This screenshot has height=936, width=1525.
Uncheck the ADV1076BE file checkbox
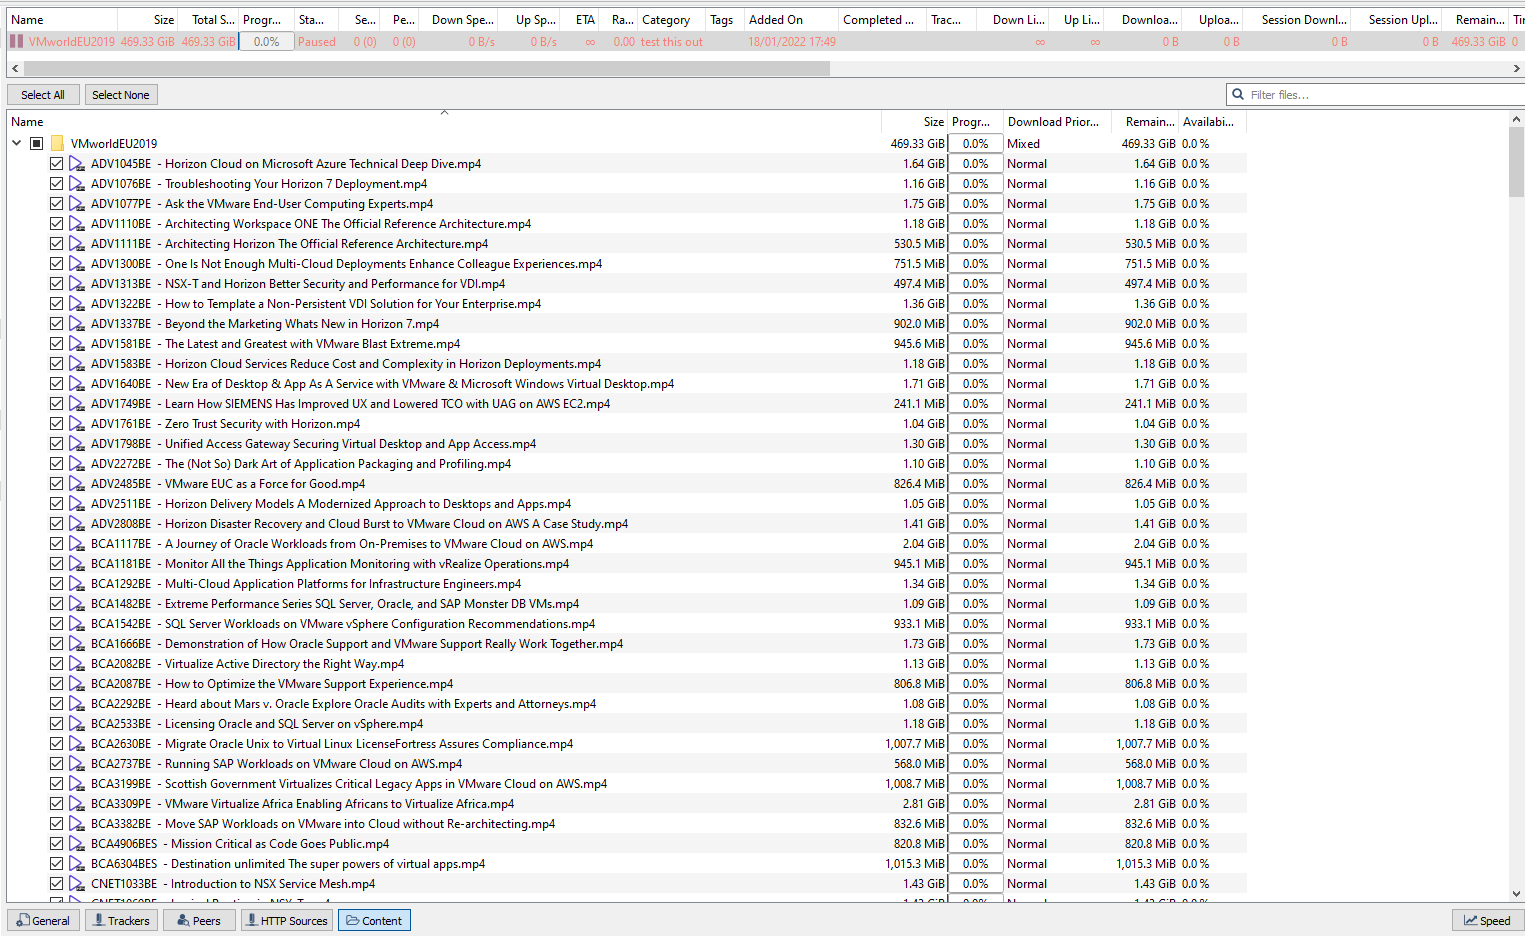[x=56, y=183]
